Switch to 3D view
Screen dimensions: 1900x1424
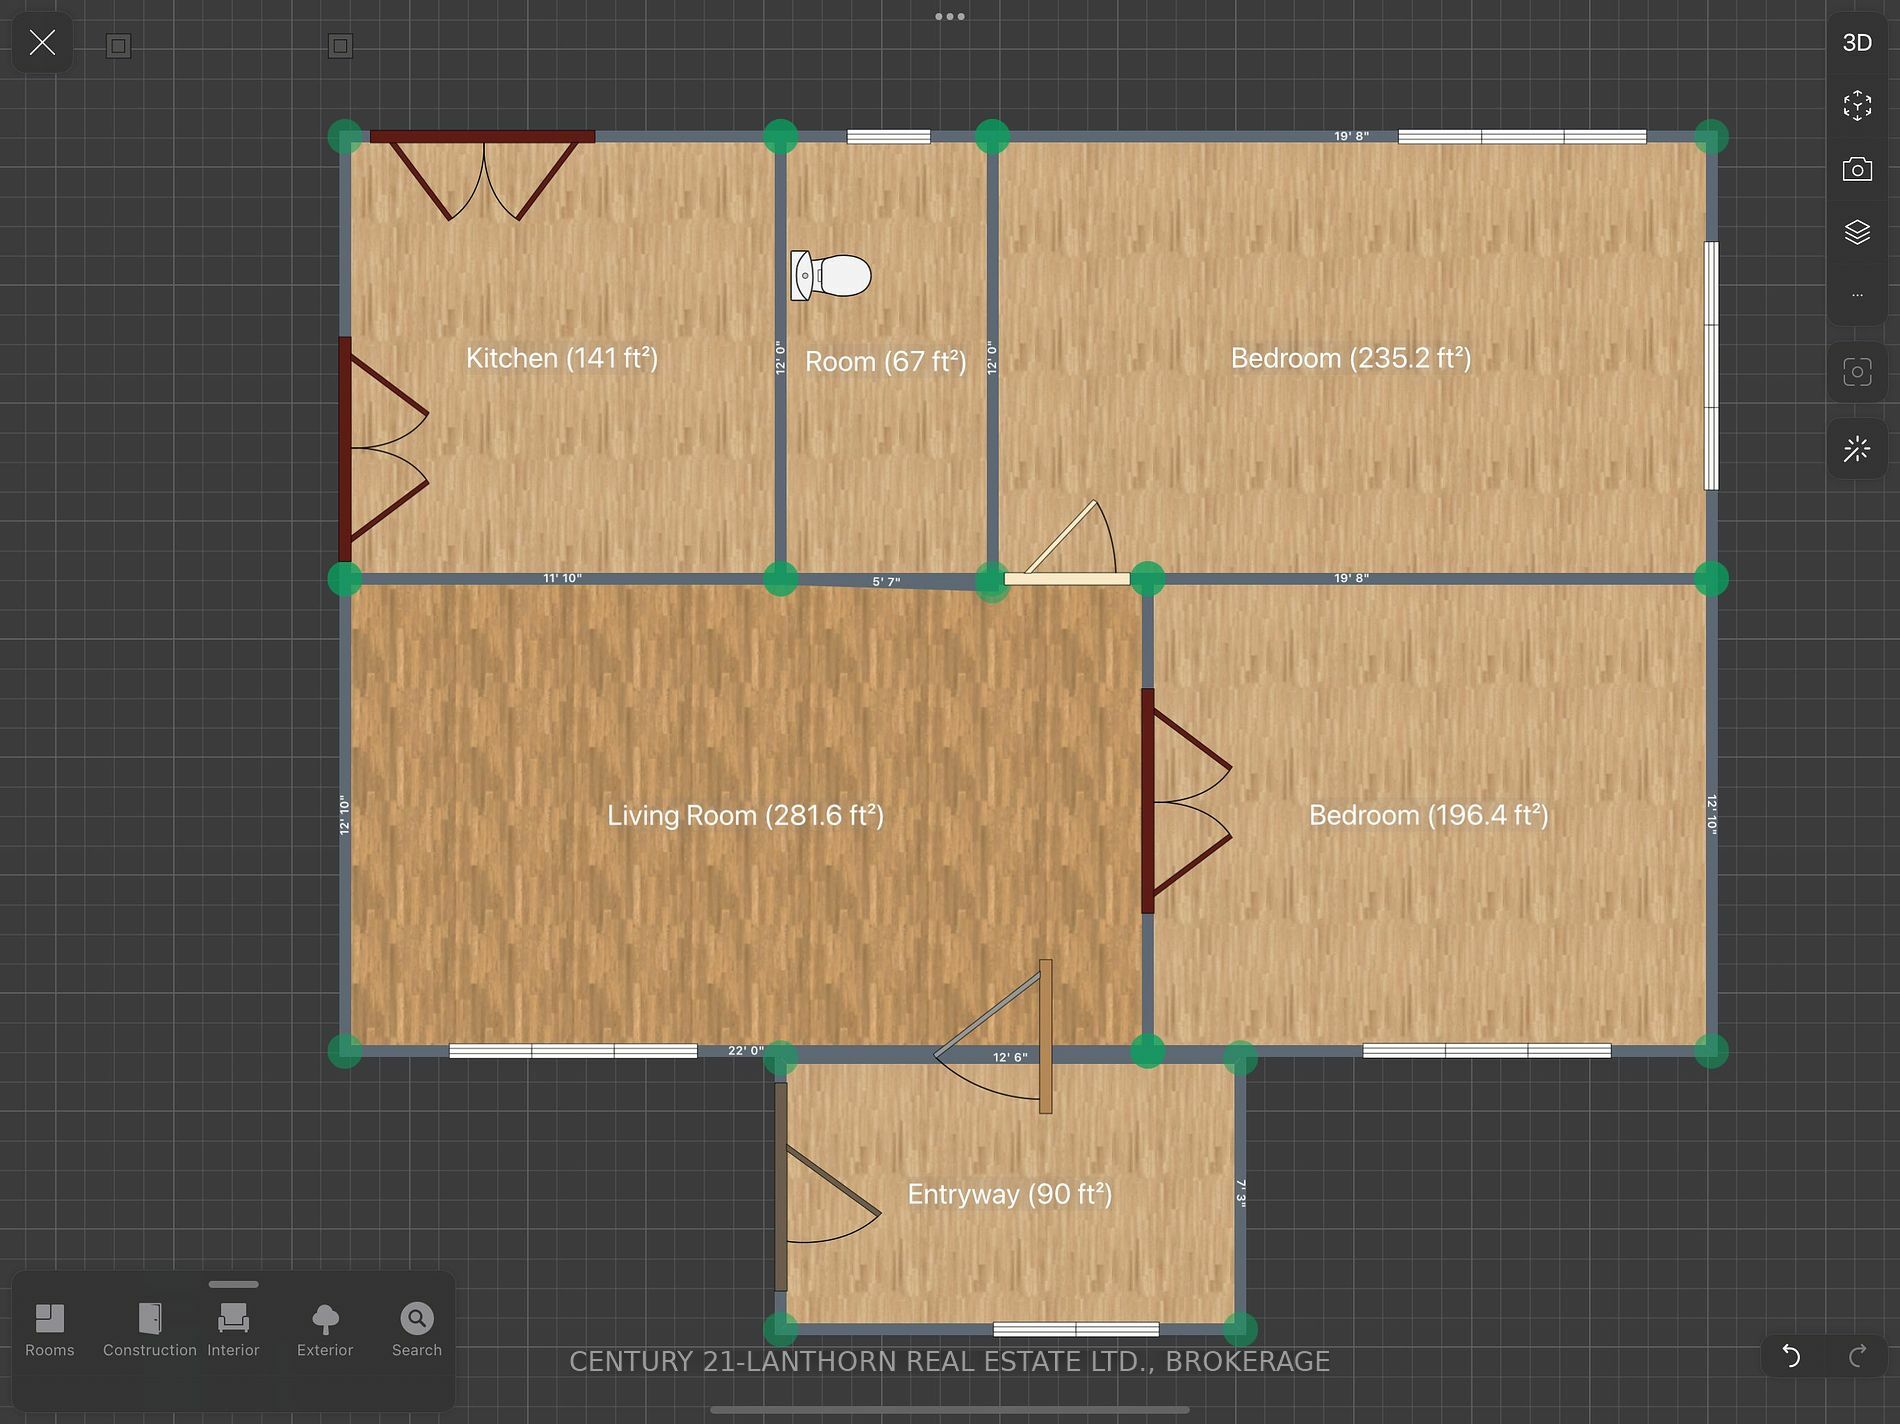coord(1857,43)
